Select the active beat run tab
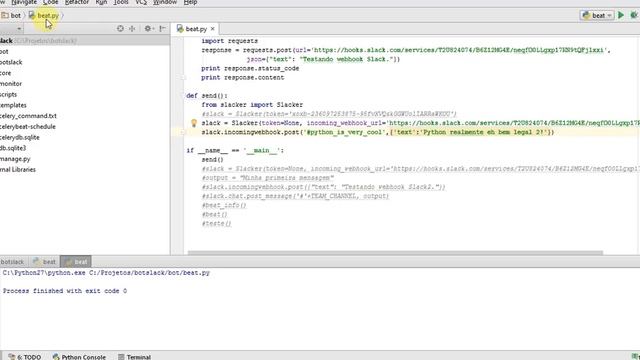 point(76,262)
